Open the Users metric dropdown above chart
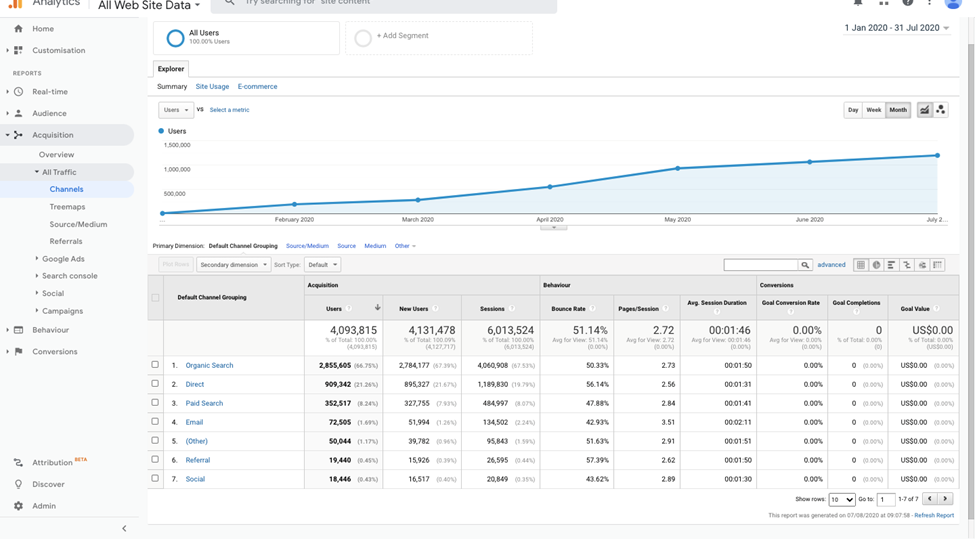Viewport: 975px width, 539px height. click(x=175, y=110)
